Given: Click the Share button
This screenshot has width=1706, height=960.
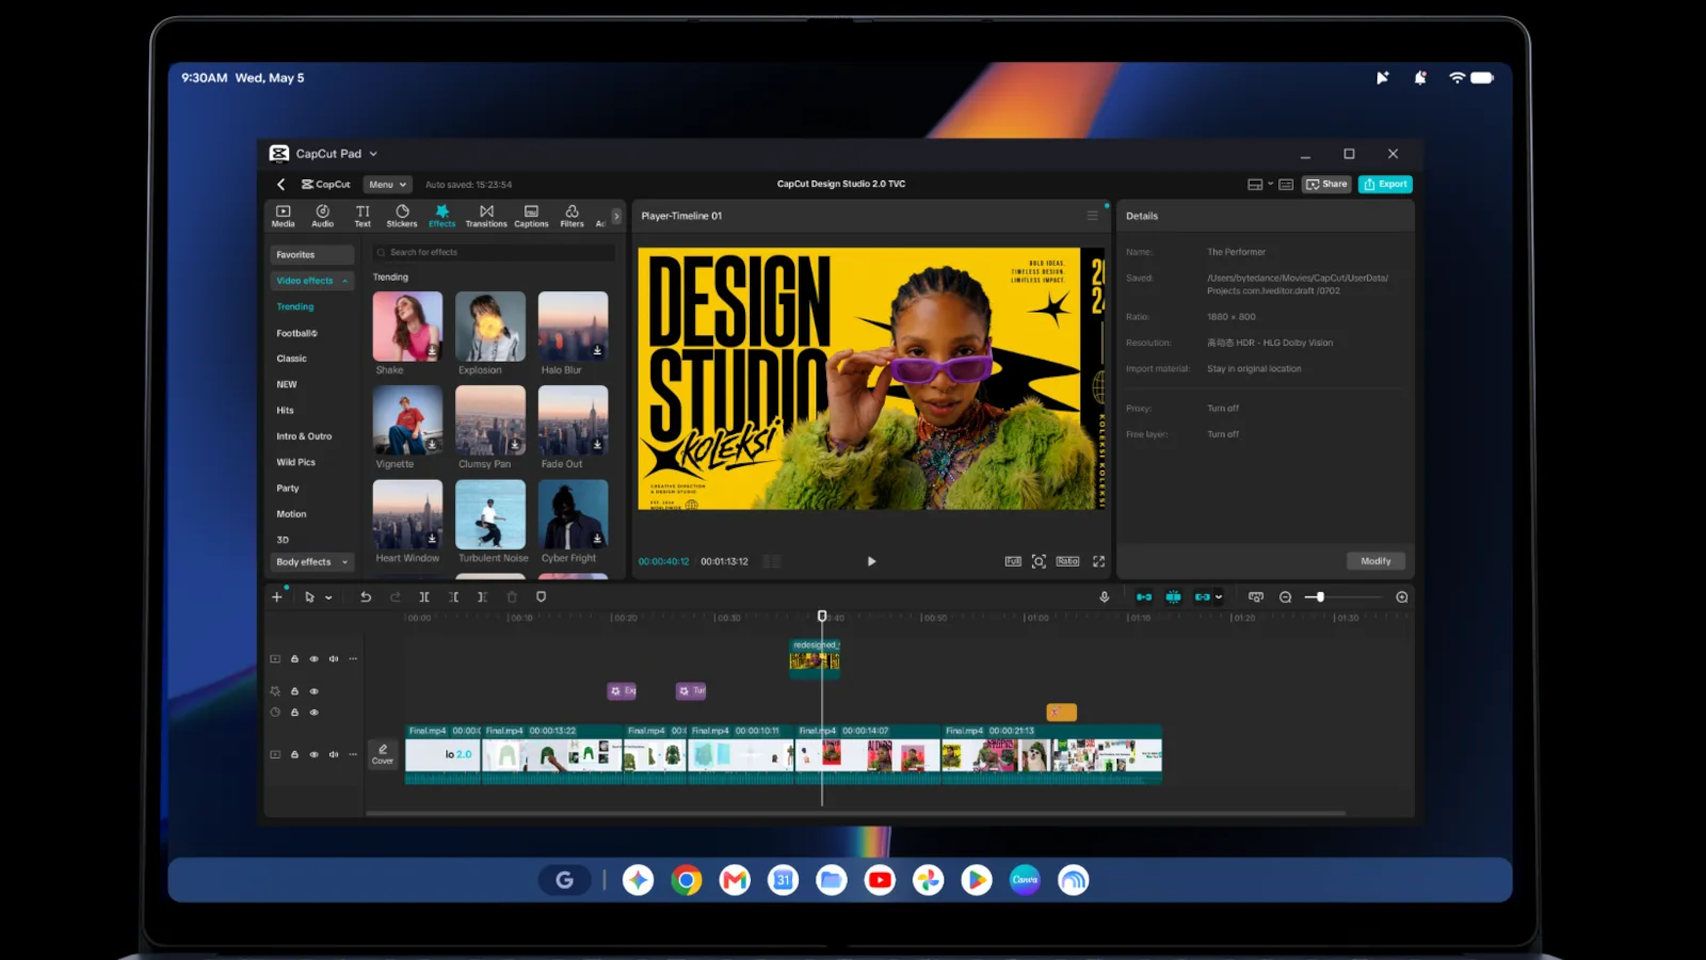Looking at the screenshot, I should [1327, 184].
